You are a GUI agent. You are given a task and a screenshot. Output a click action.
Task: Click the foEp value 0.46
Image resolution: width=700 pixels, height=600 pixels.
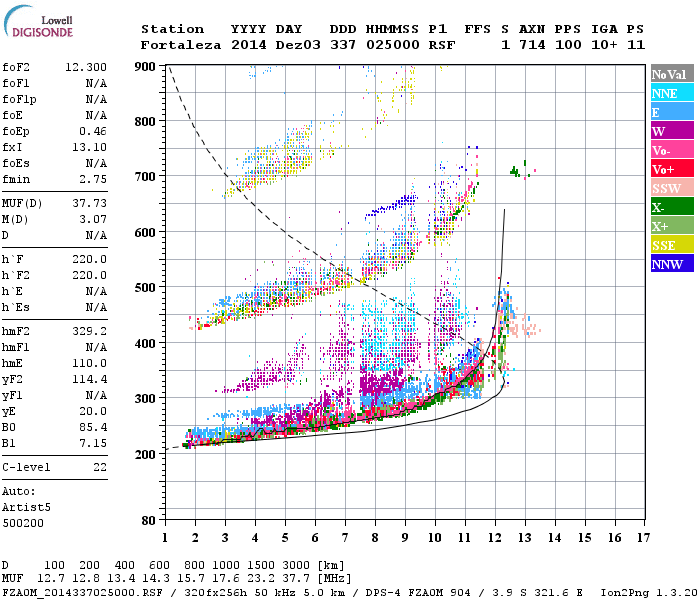(93, 131)
